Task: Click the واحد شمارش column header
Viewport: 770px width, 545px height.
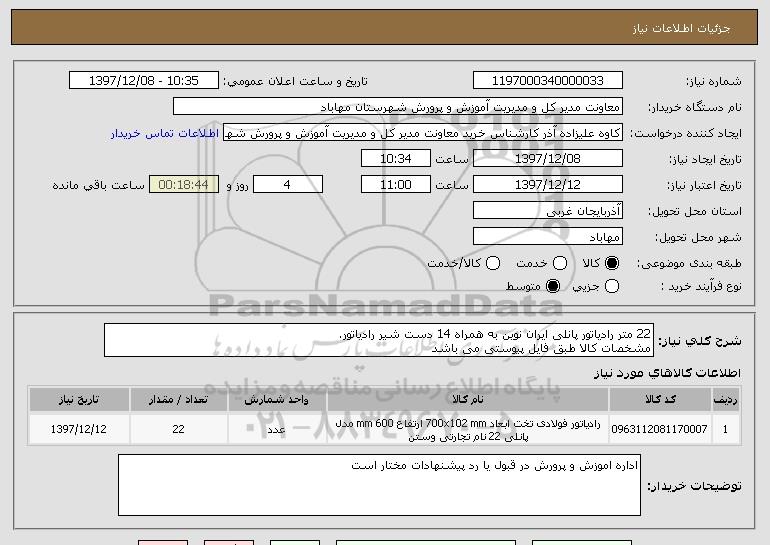Action: point(277,400)
